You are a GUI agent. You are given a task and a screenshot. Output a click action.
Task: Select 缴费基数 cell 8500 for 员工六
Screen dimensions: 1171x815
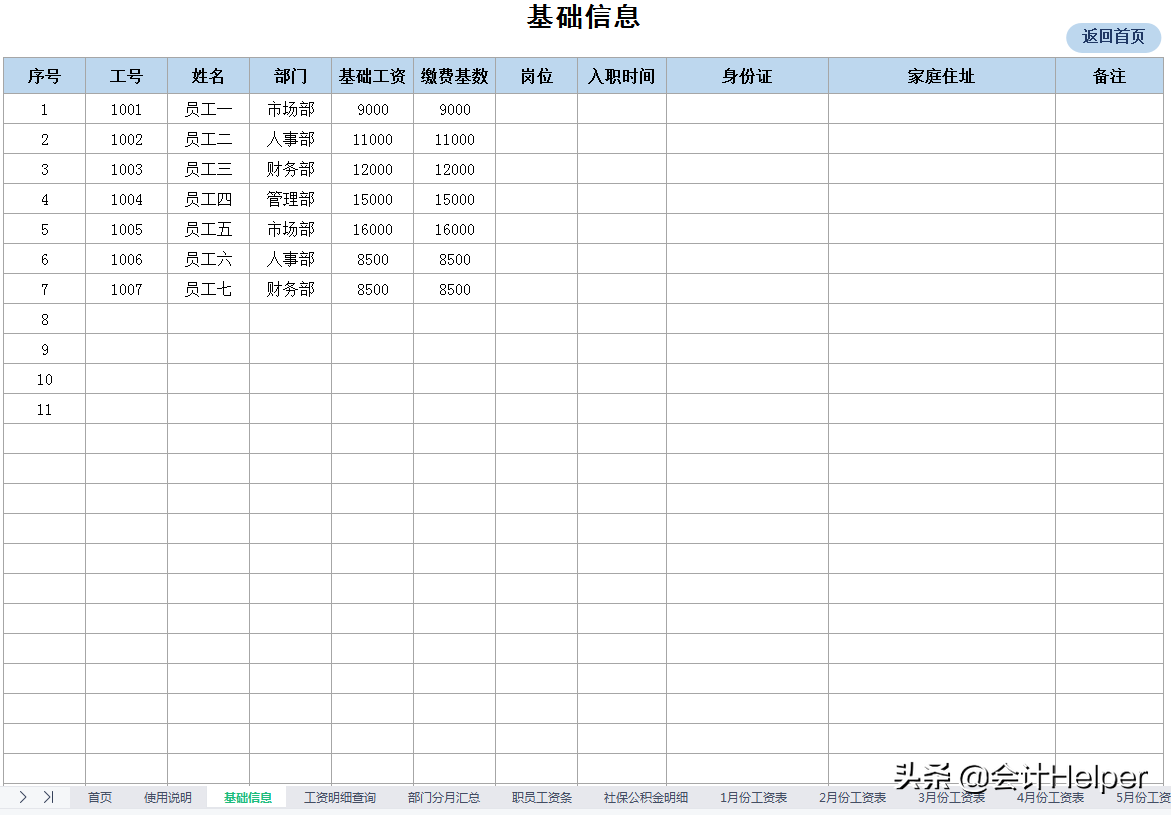pos(455,258)
